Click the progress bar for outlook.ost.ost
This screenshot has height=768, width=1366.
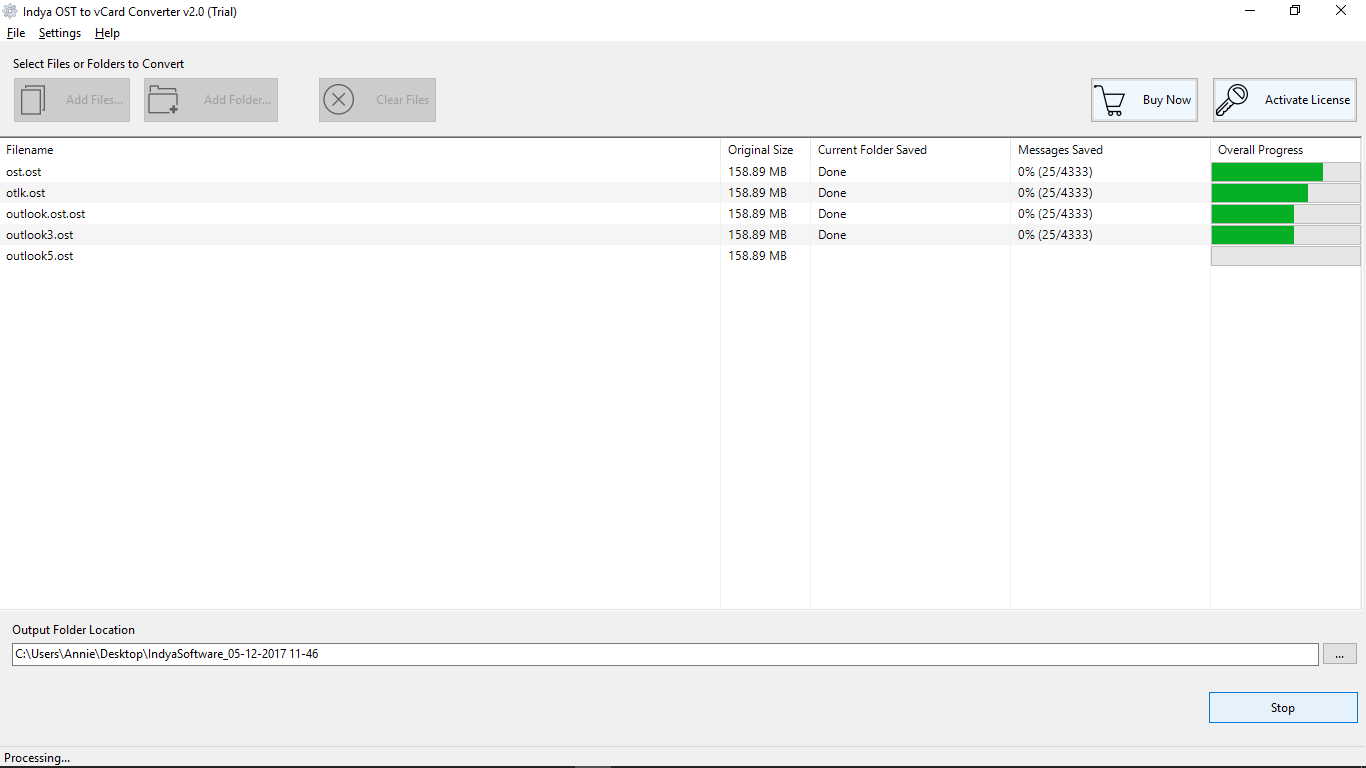click(1286, 214)
